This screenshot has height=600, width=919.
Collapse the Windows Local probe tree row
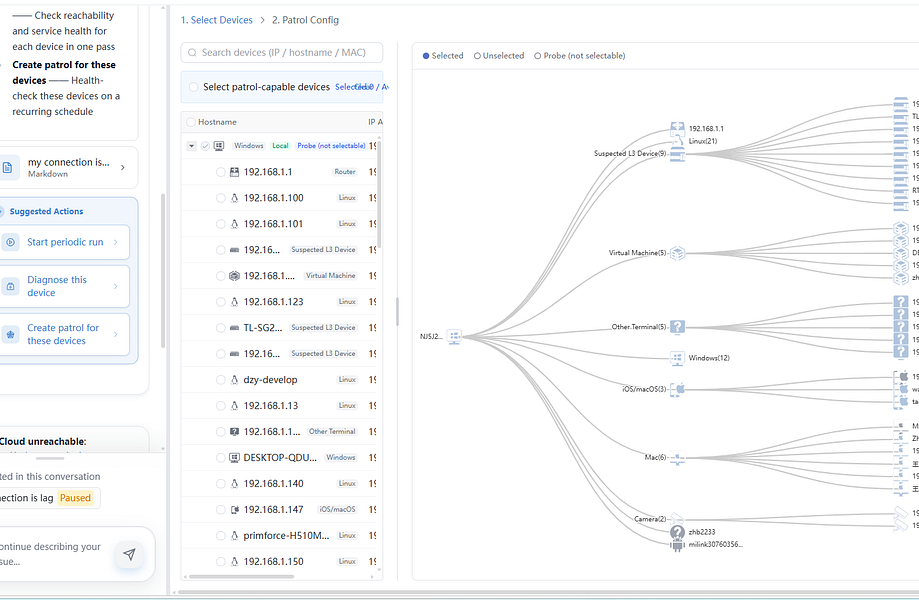tap(191, 146)
